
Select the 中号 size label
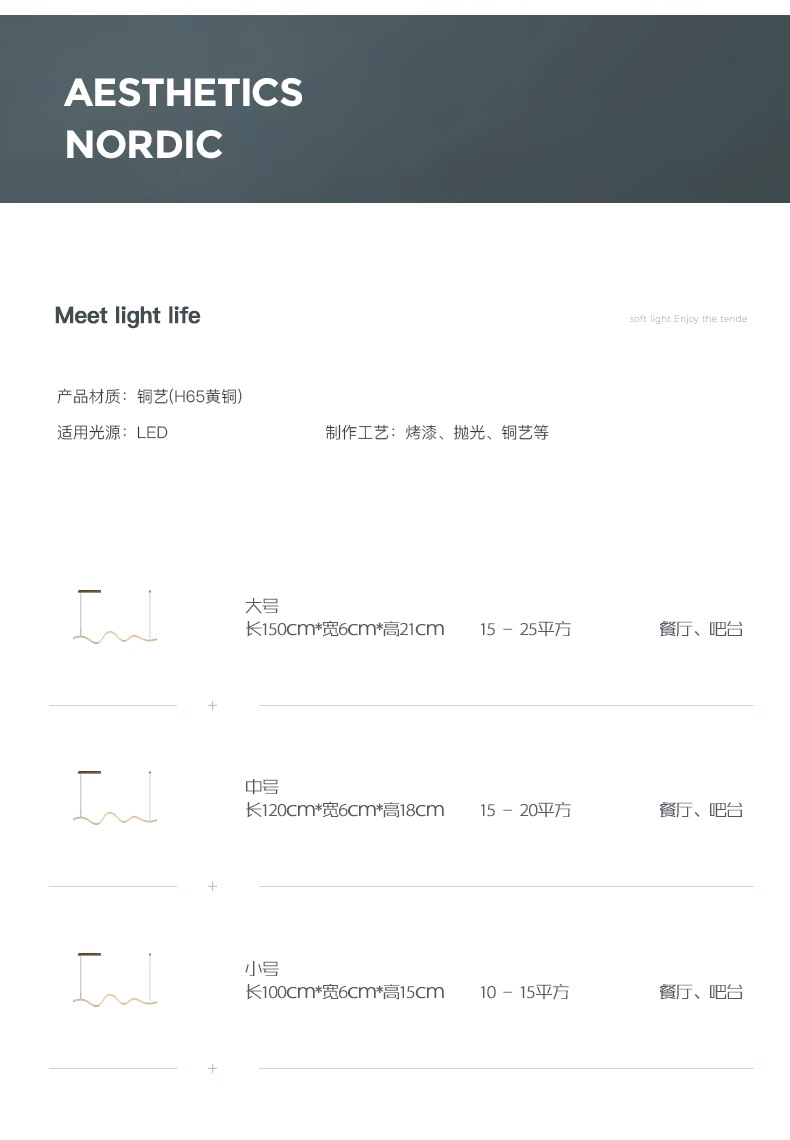[262, 787]
